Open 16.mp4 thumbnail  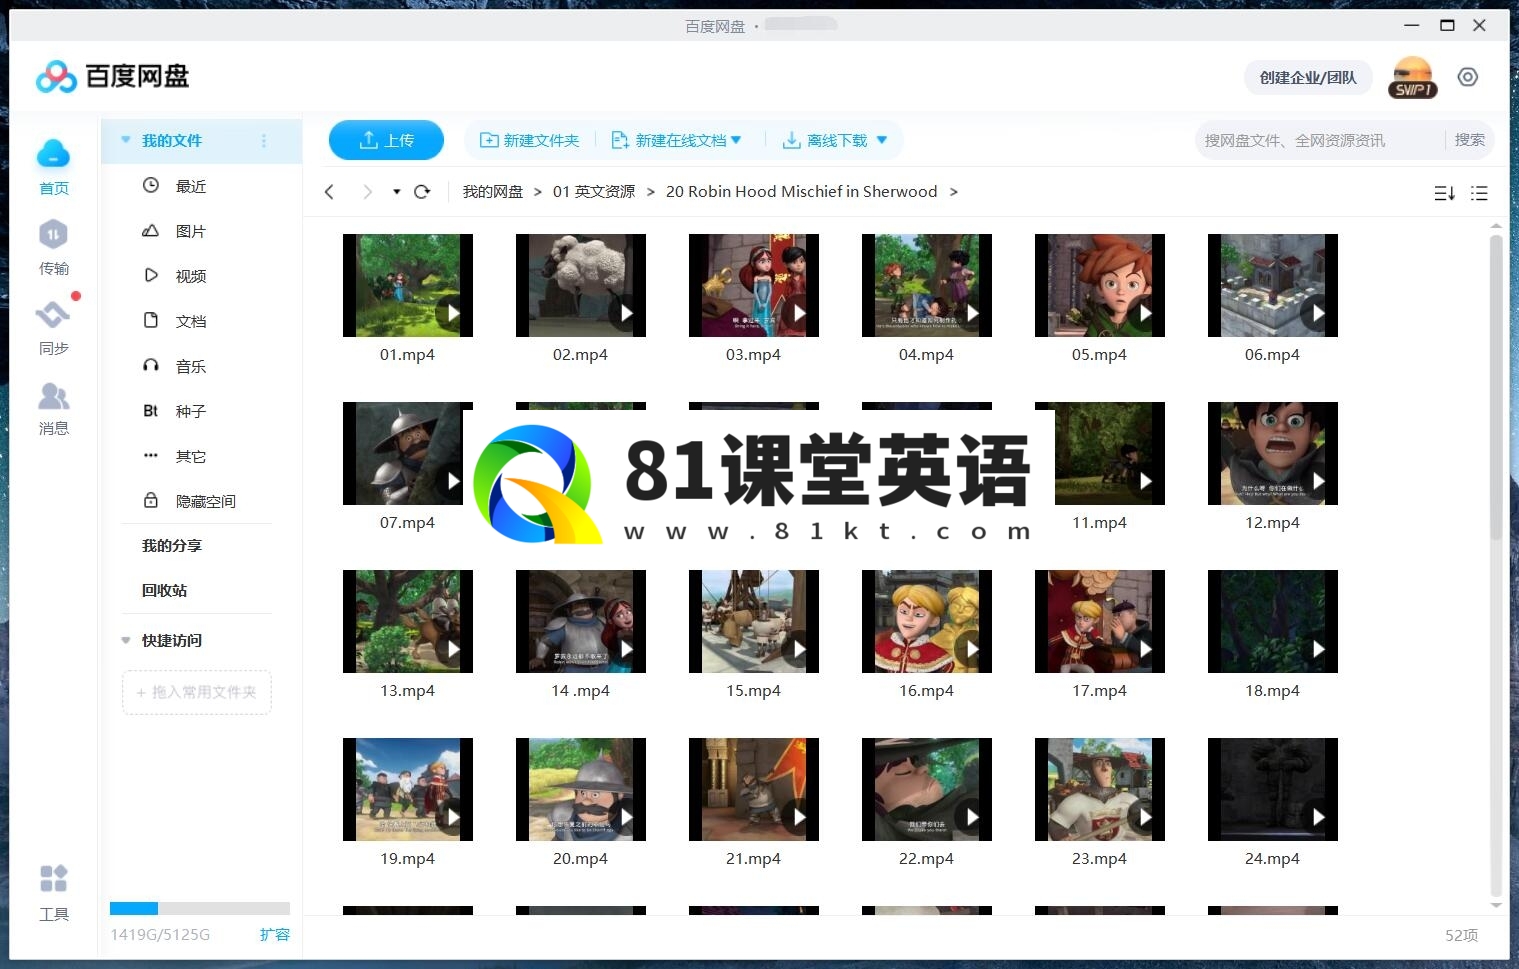point(927,621)
